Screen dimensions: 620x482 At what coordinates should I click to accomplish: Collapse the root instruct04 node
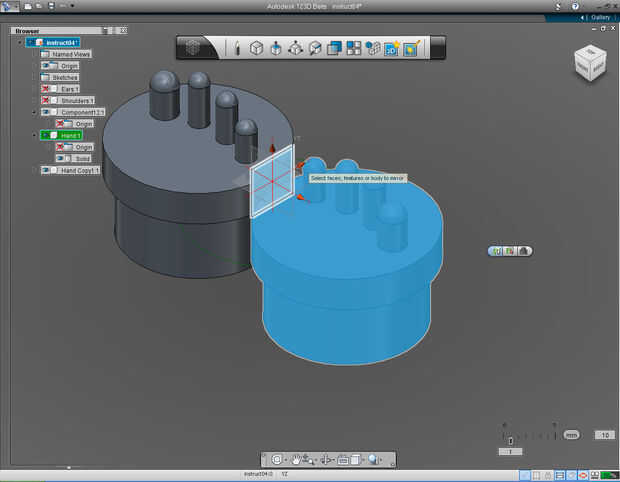pyautogui.click(x=19, y=42)
